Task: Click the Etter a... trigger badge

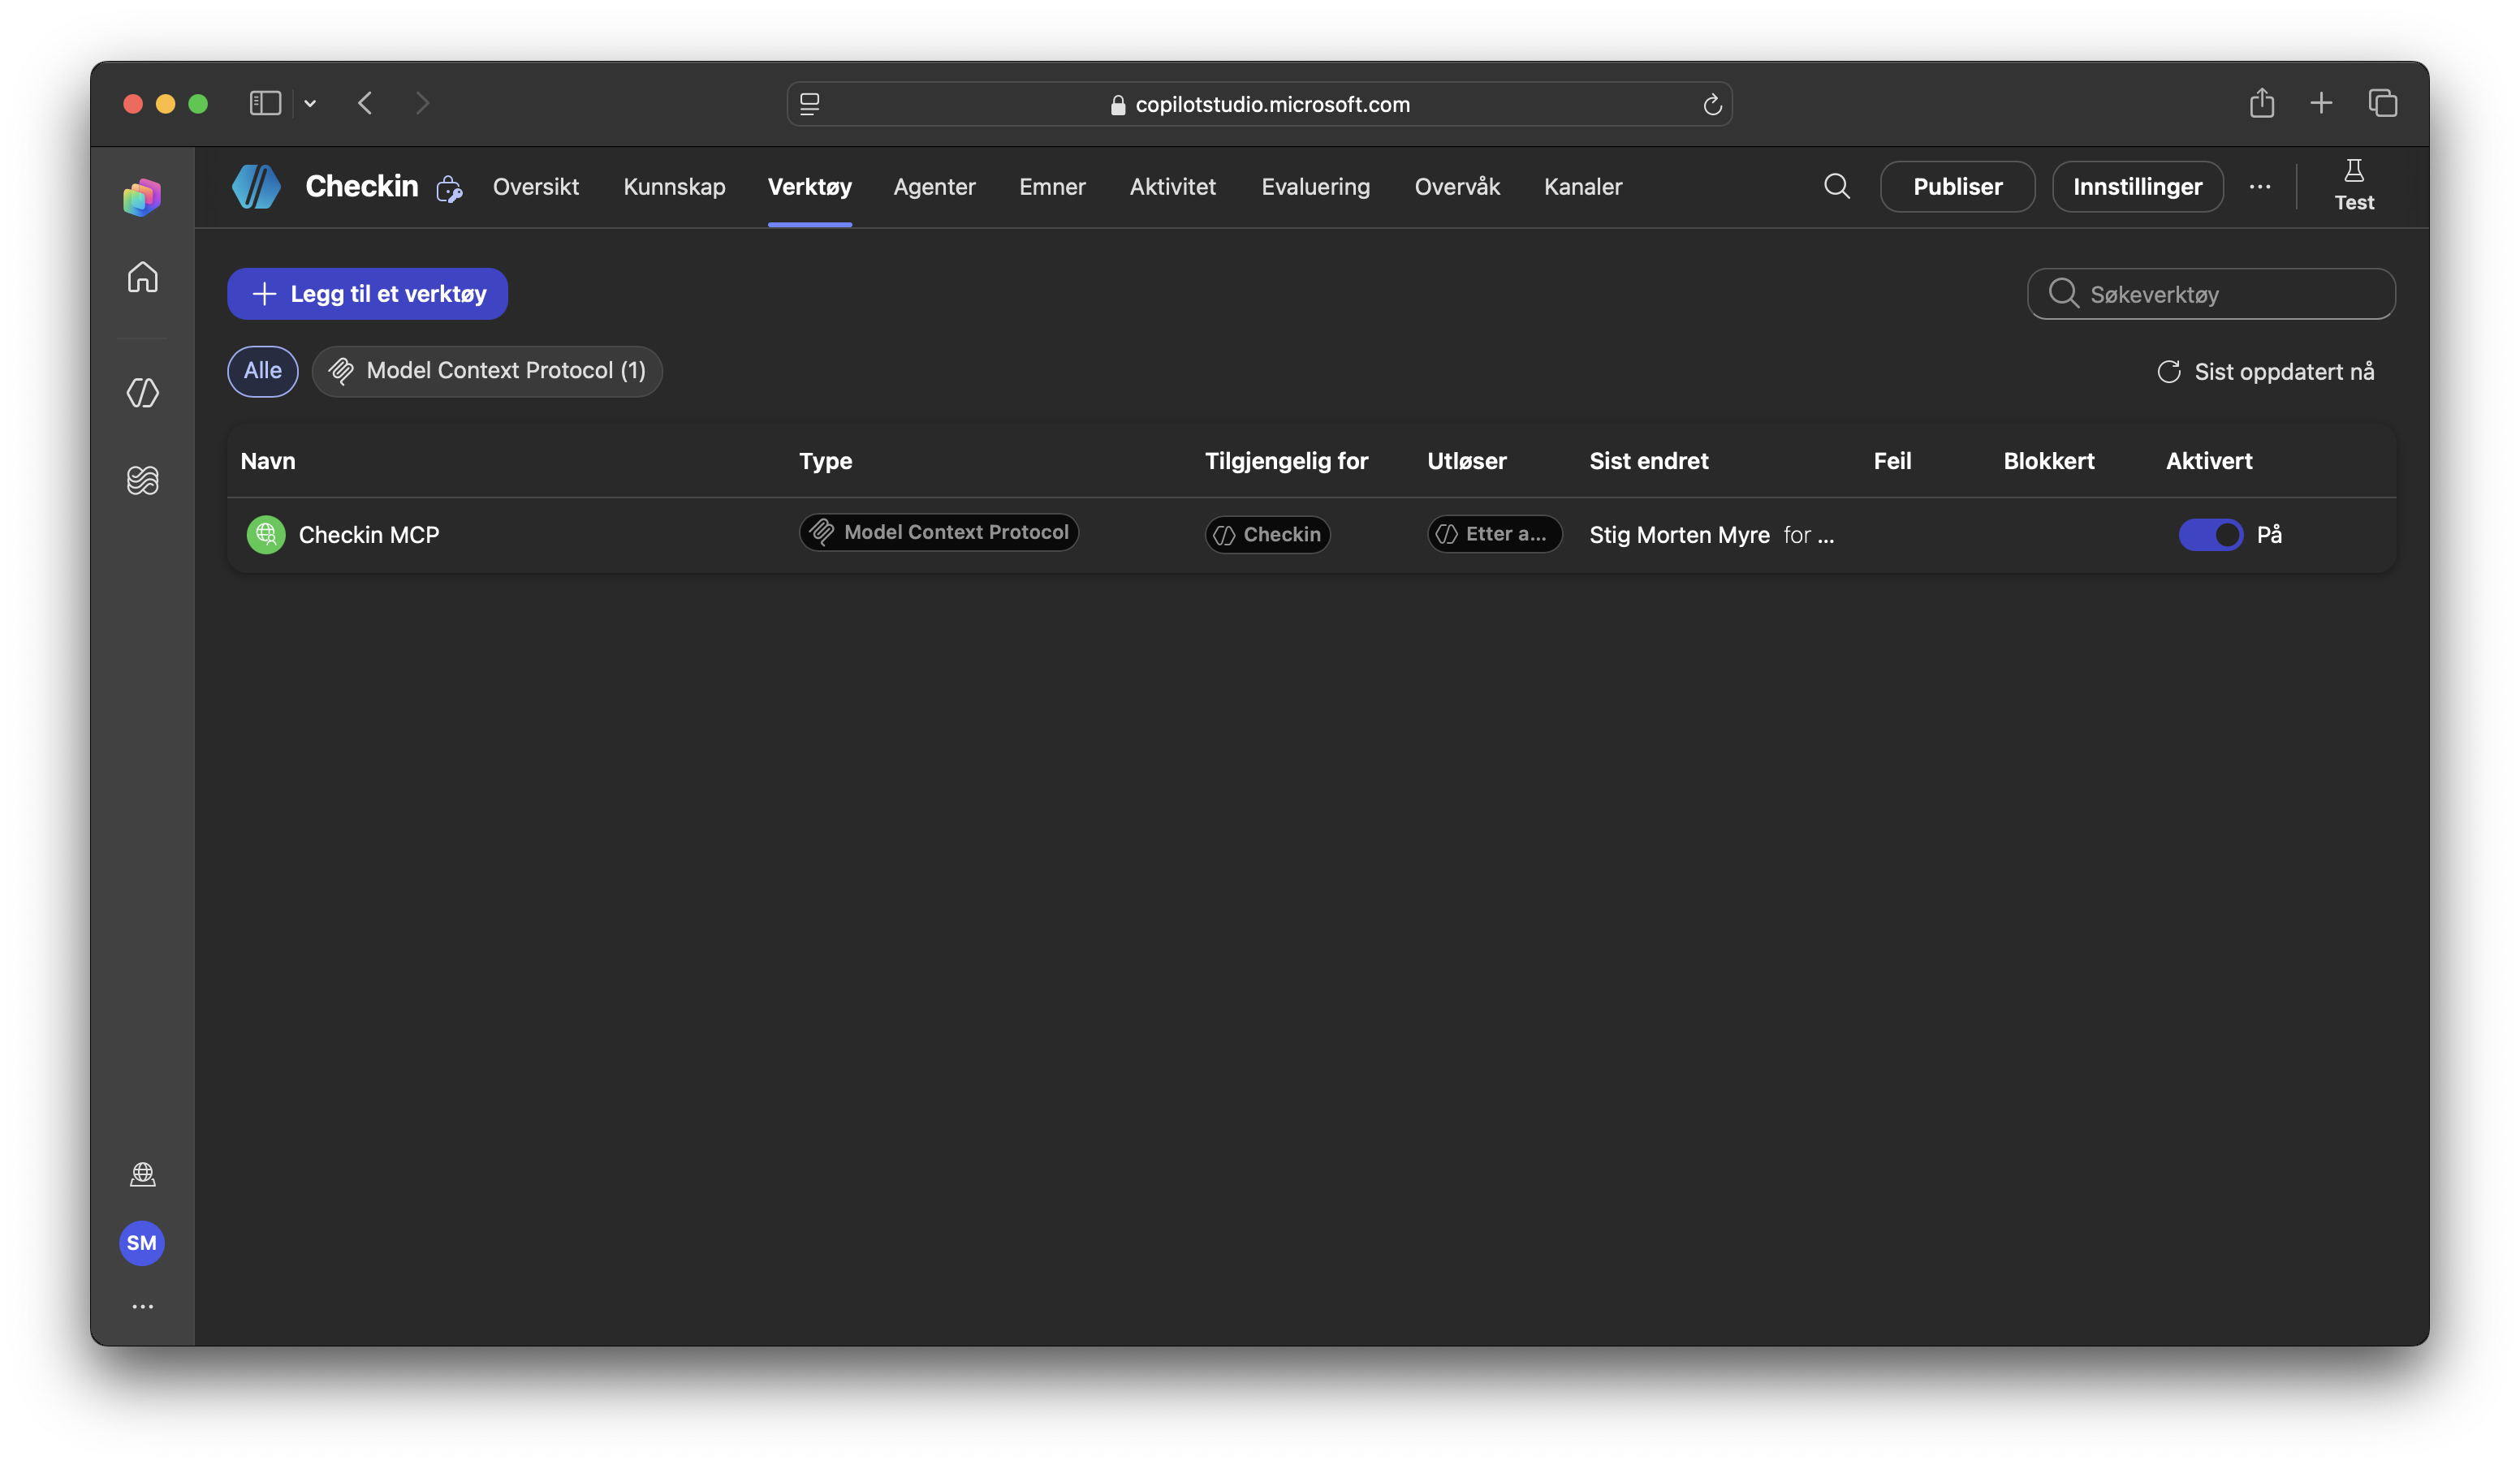Action: (1494, 534)
